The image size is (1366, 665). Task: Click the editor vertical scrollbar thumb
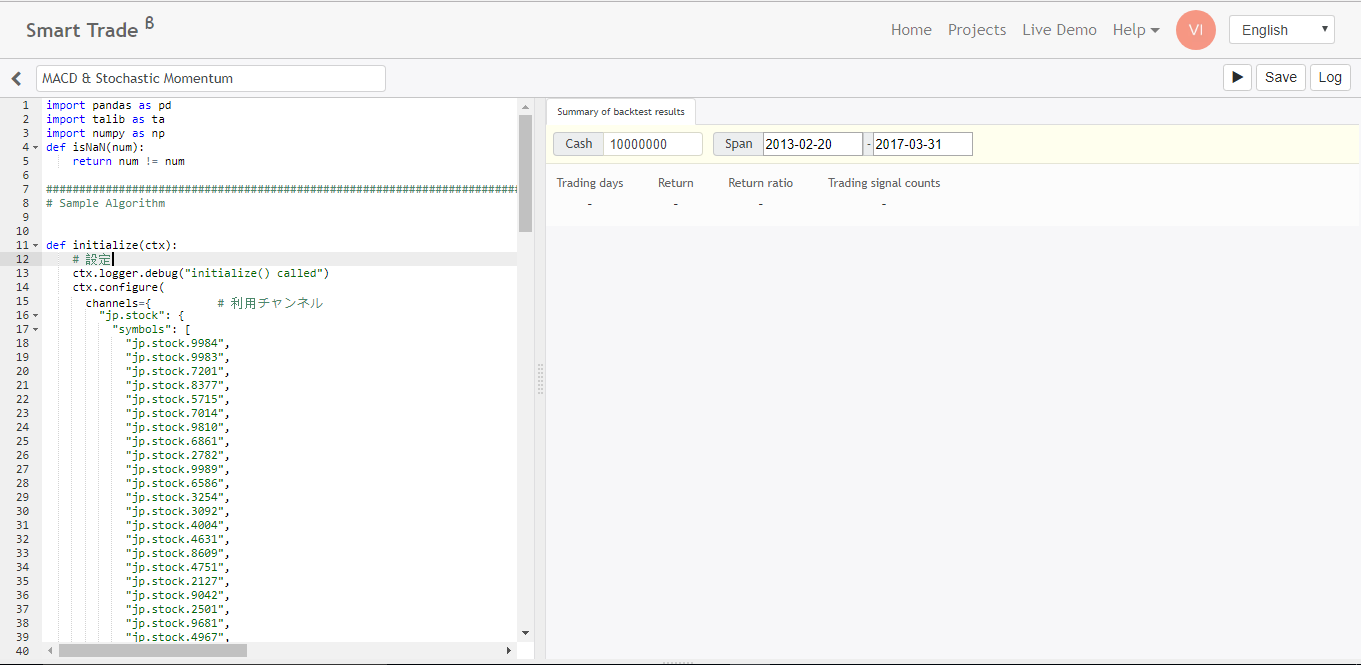tap(526, 173)
